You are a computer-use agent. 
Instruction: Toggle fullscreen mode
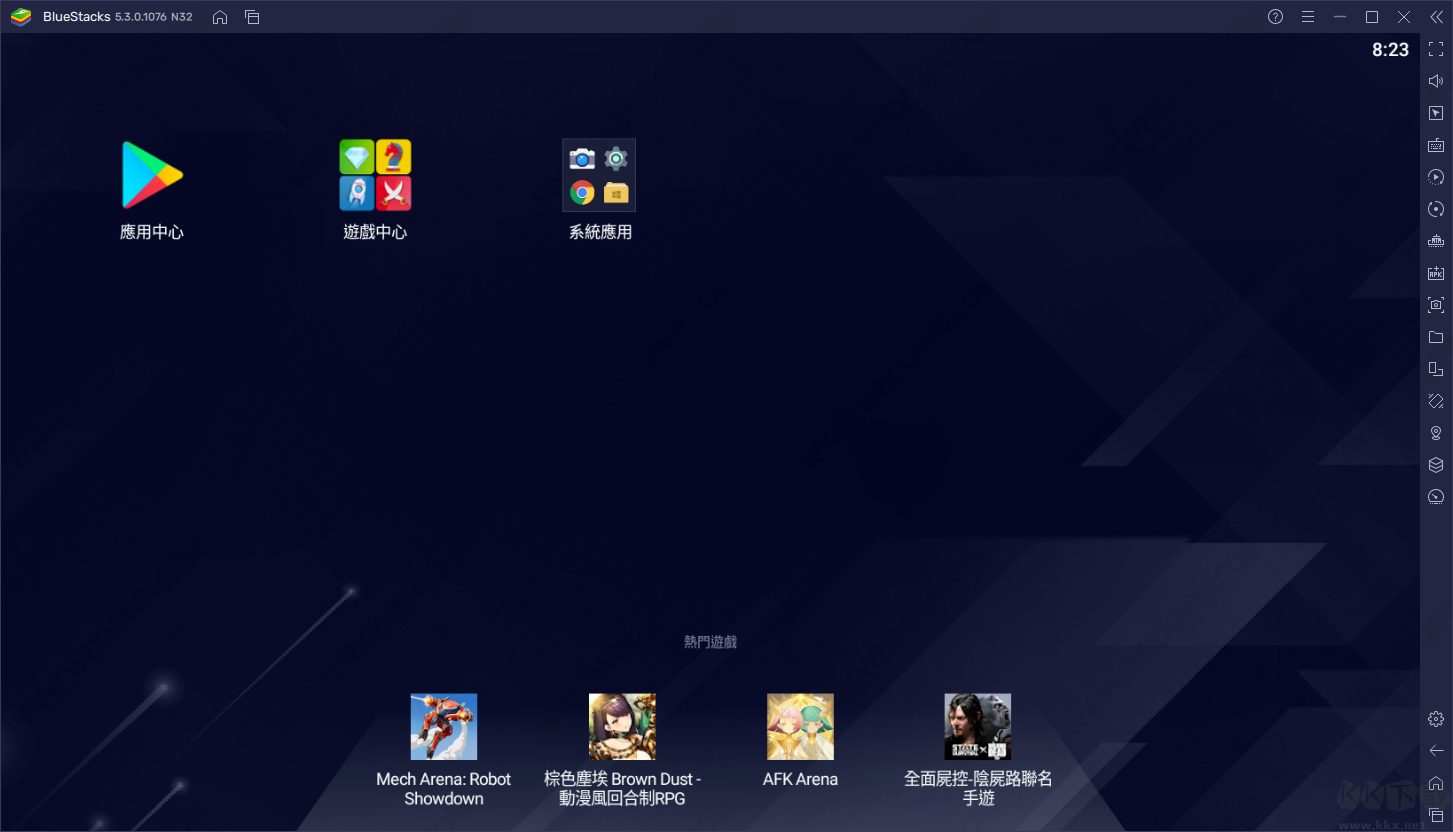[x=1436, y=48]
